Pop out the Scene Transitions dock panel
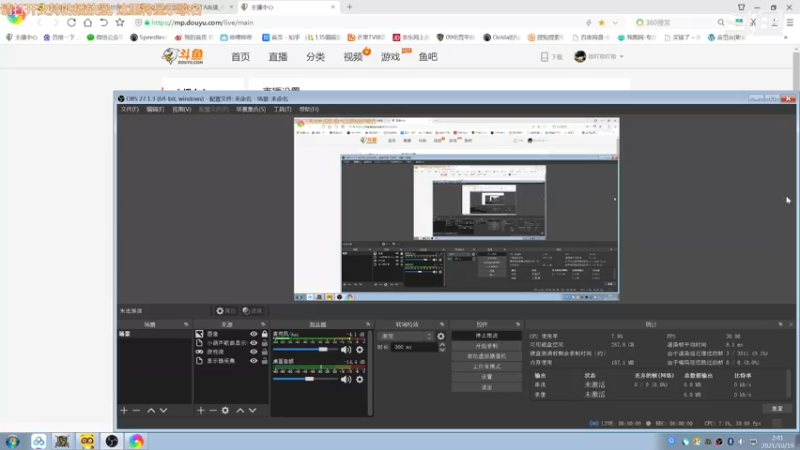 click(x=442, y=324)
